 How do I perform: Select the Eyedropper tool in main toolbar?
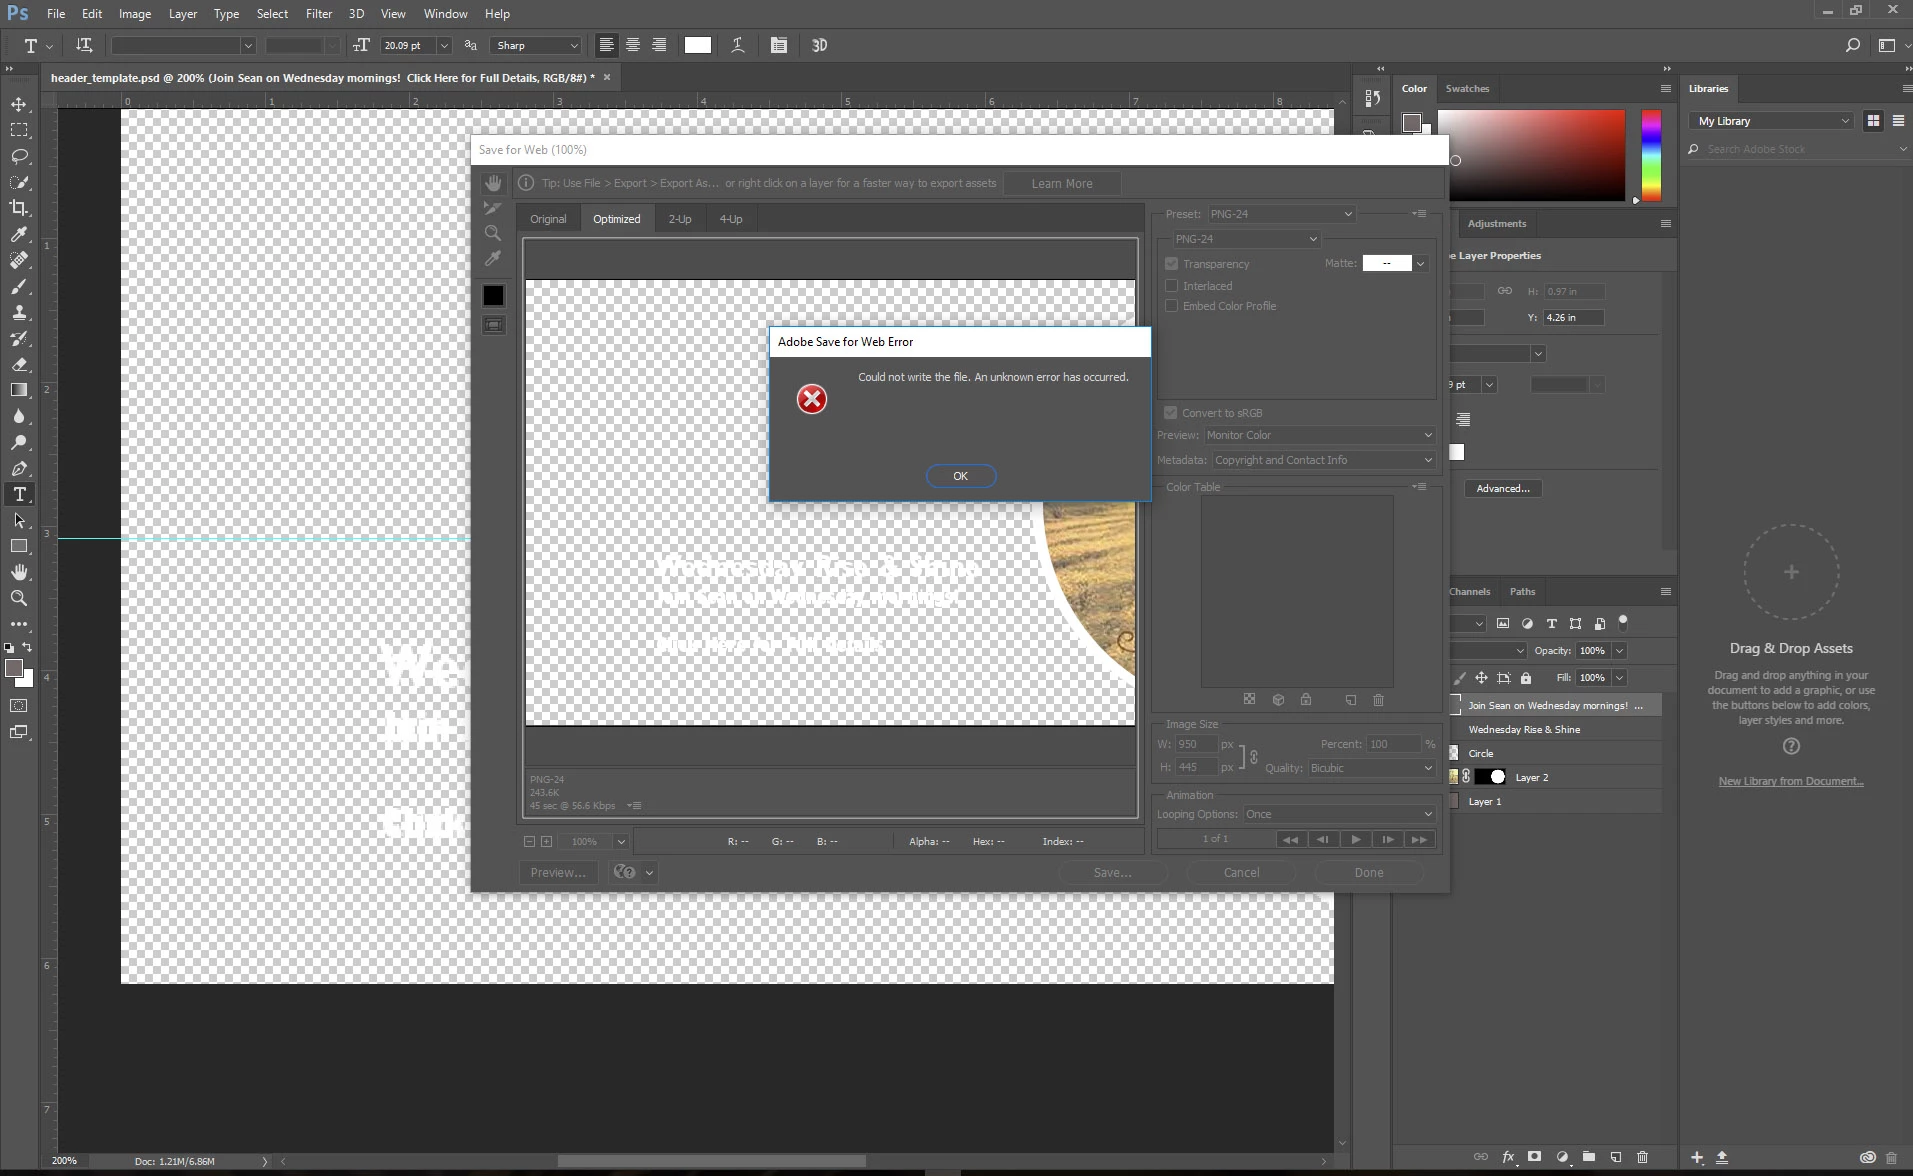coord(19,234)
